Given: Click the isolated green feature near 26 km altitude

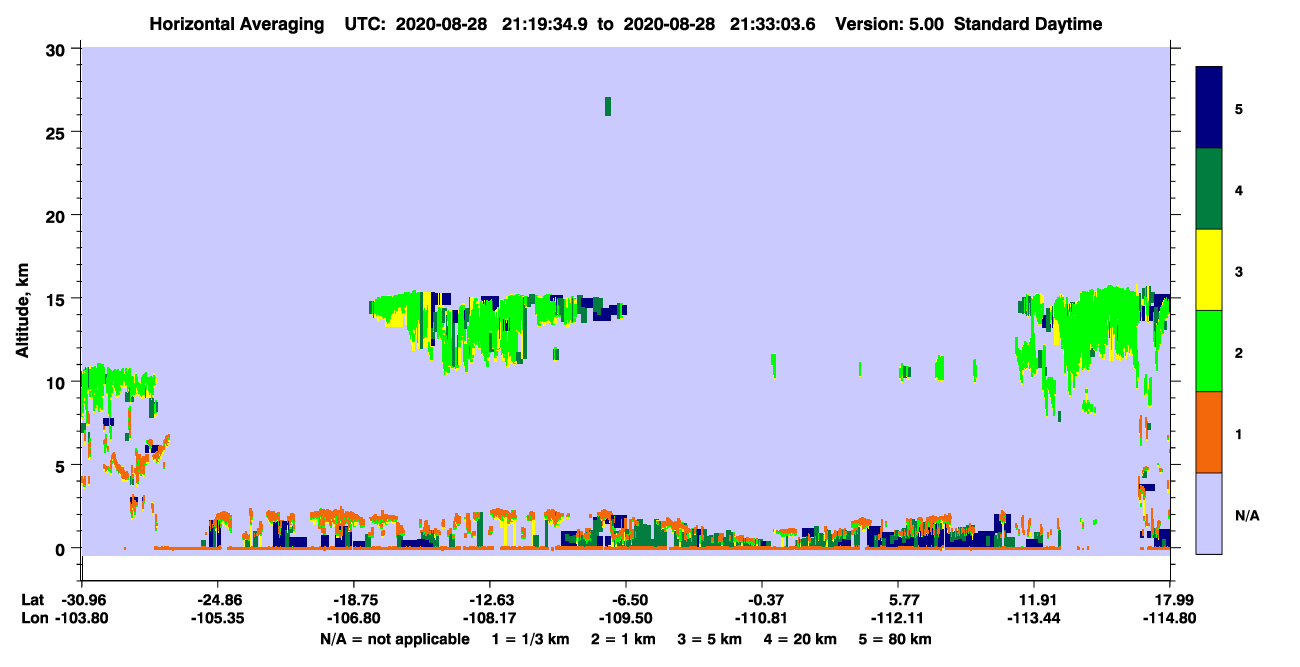Looking at the screenshot, I should pyautogui.click(x=607, y=106).
